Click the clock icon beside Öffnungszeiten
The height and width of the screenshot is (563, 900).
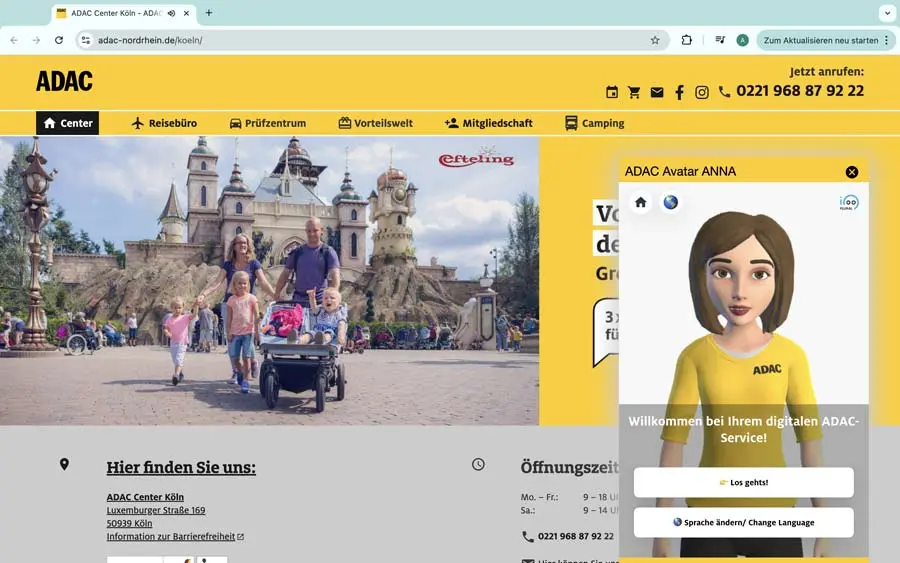(x=478, y=464)
